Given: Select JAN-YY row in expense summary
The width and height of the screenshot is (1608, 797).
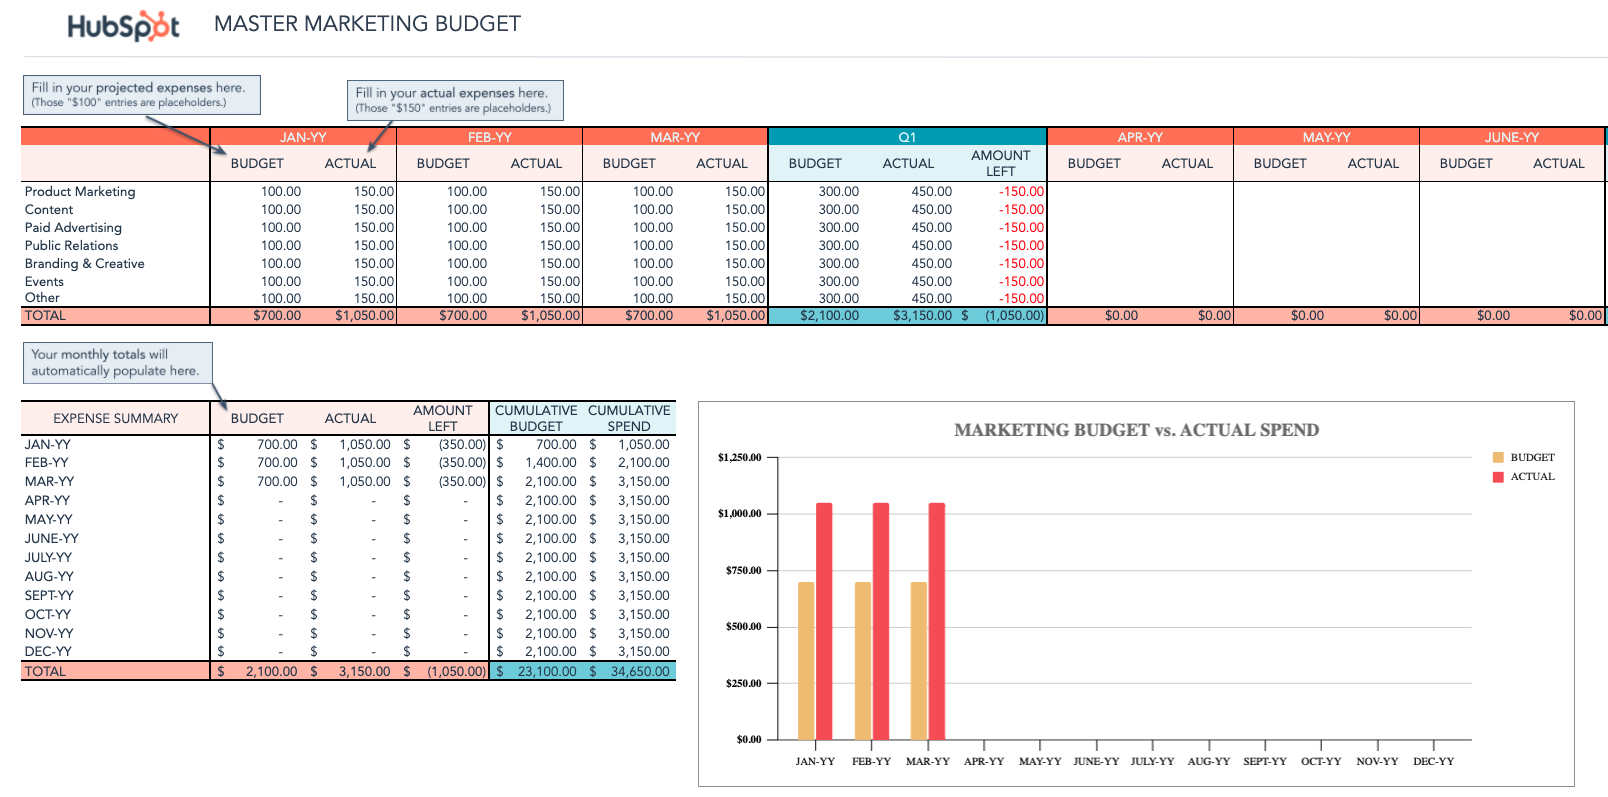Looking at the screenshot, I should (348, 444).
